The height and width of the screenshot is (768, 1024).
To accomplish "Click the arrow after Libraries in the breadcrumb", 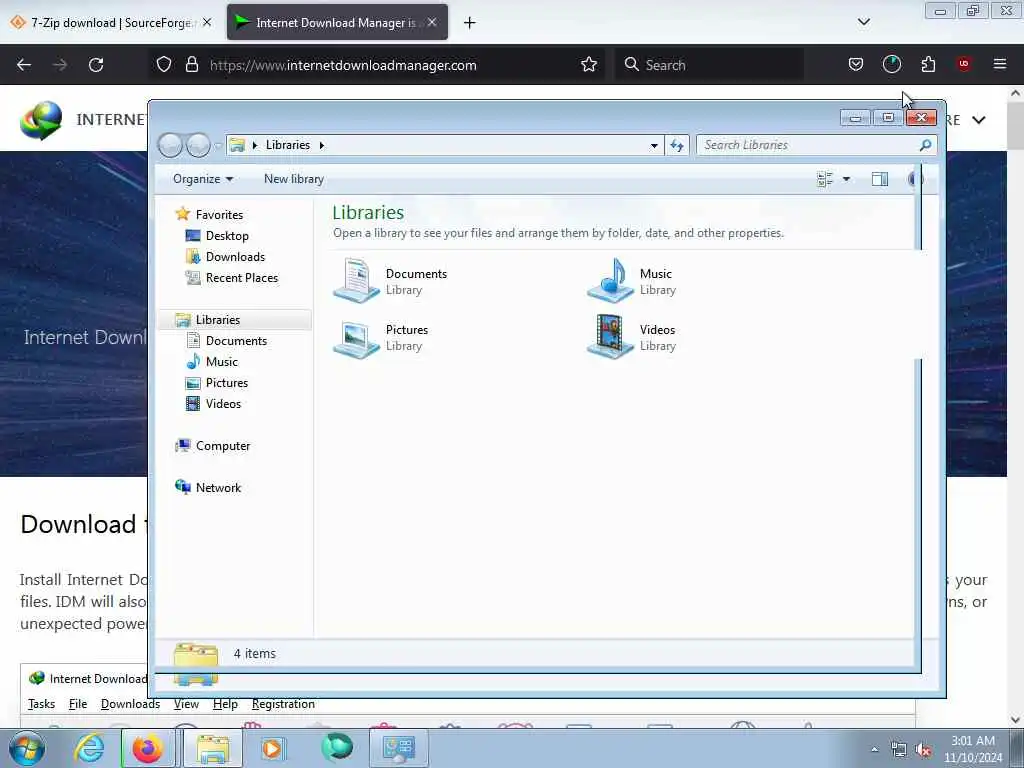I will (x=321, y=146).
